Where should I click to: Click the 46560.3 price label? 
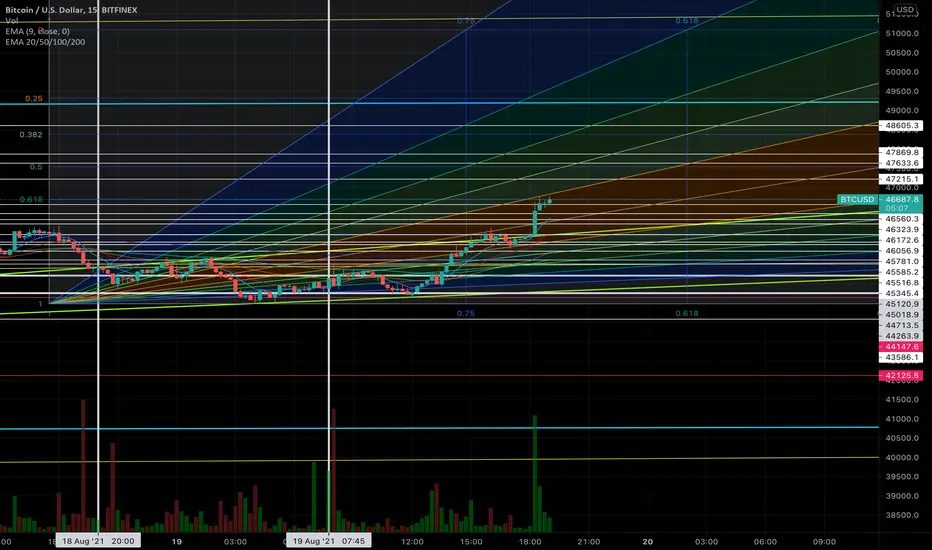click(901, 219)
